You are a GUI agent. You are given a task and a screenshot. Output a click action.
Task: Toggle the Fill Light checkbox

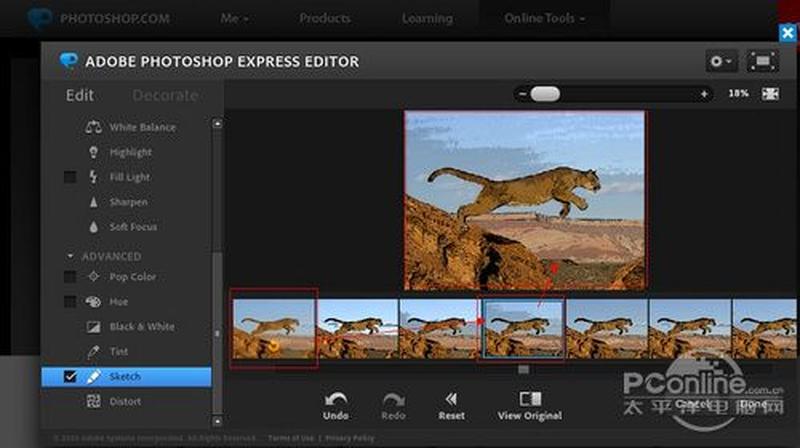click(70, 177)
